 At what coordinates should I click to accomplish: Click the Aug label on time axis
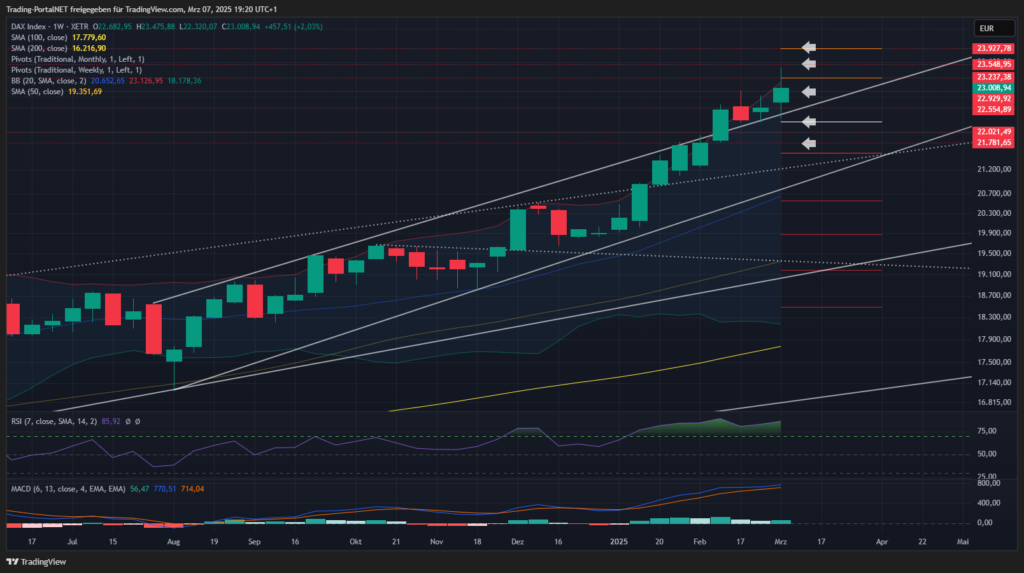[173, 542]
